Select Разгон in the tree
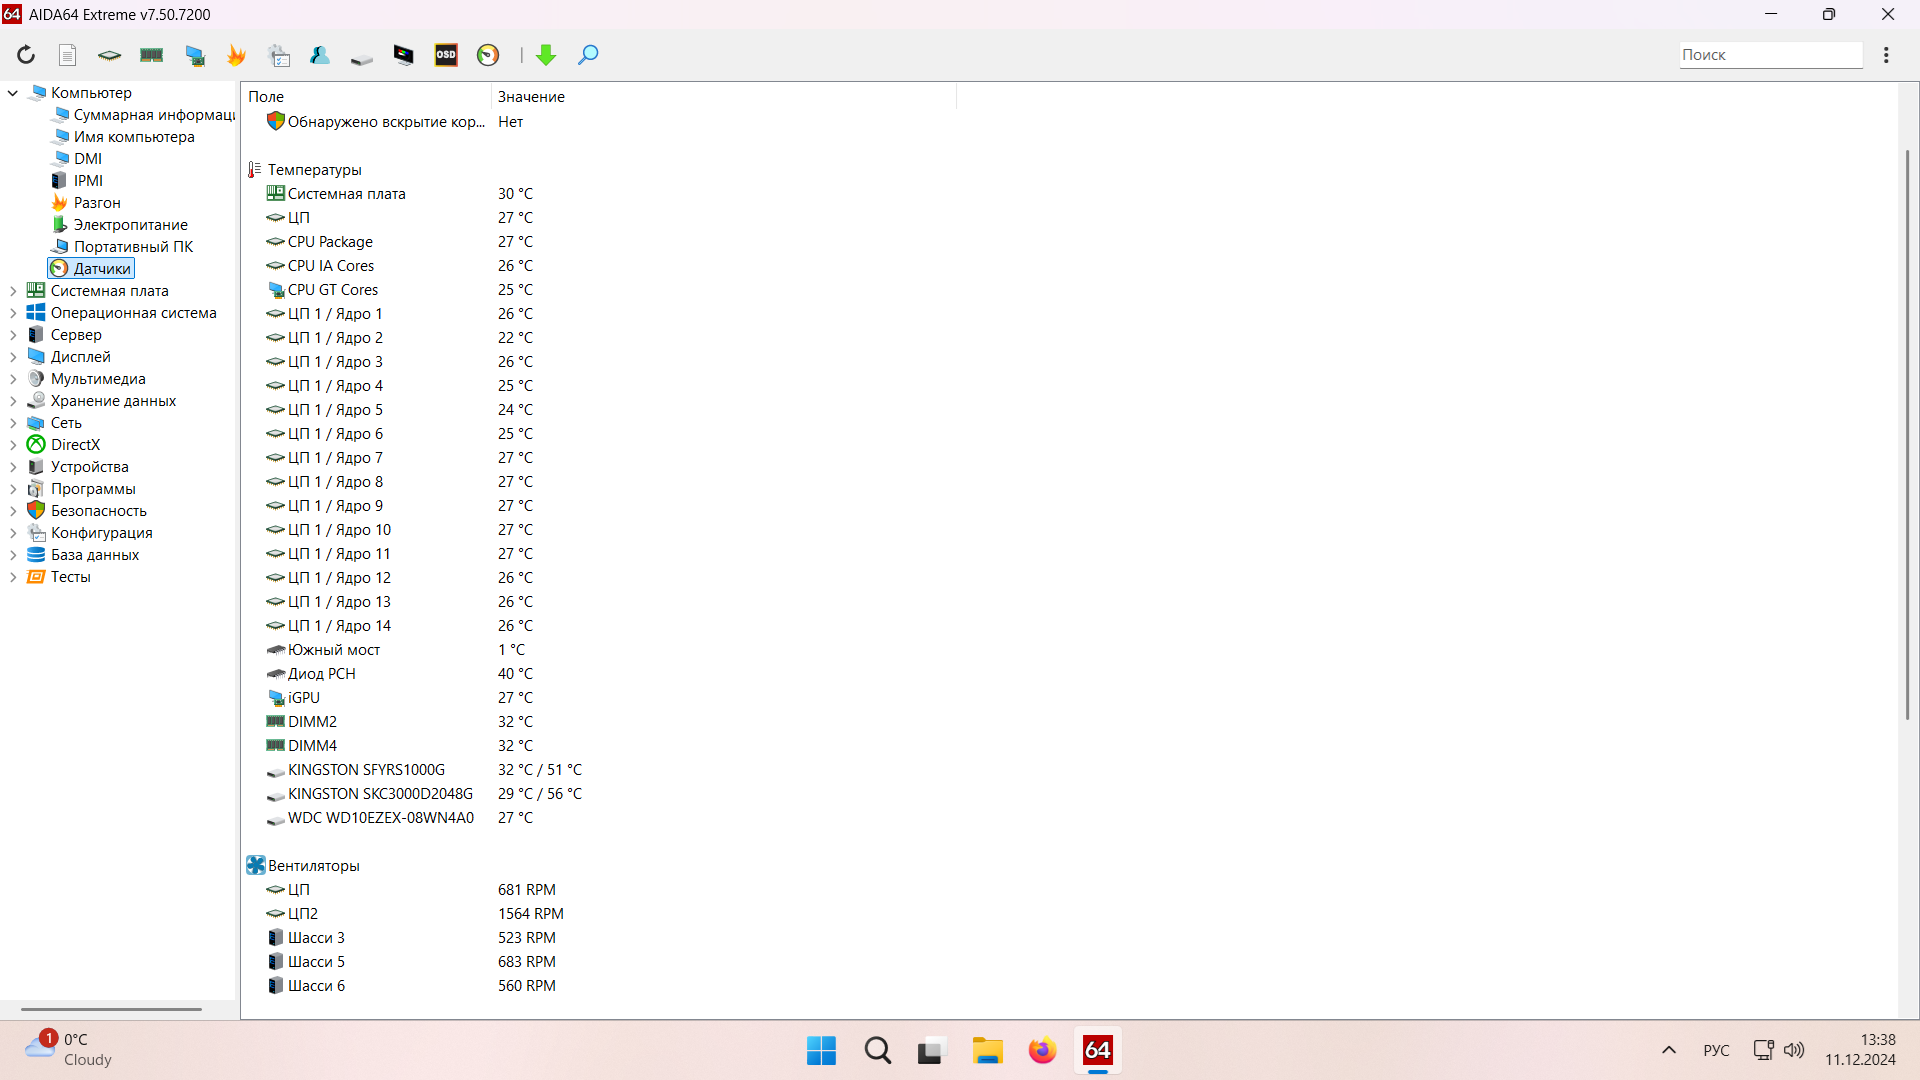 pyautogui.click(x=96, y=203)
